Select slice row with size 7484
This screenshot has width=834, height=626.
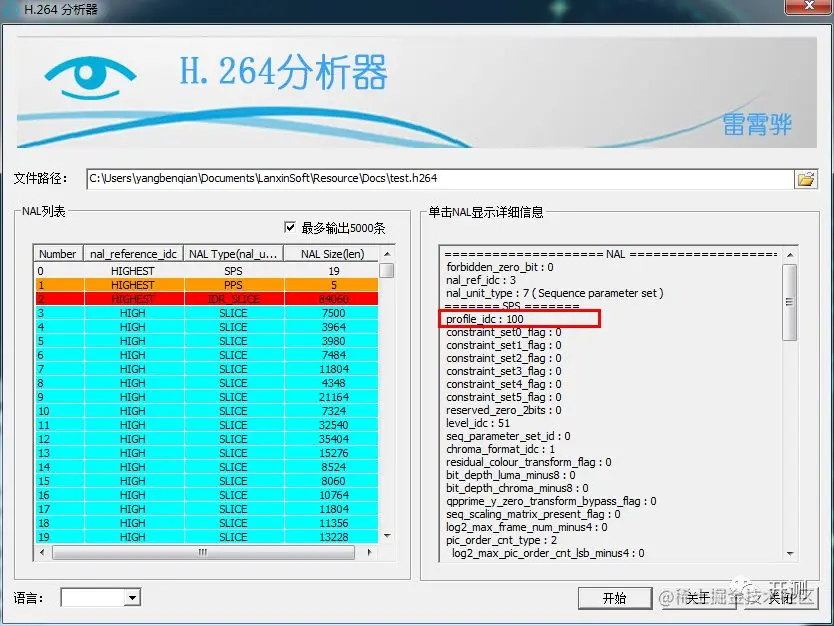tap(207, 355)
